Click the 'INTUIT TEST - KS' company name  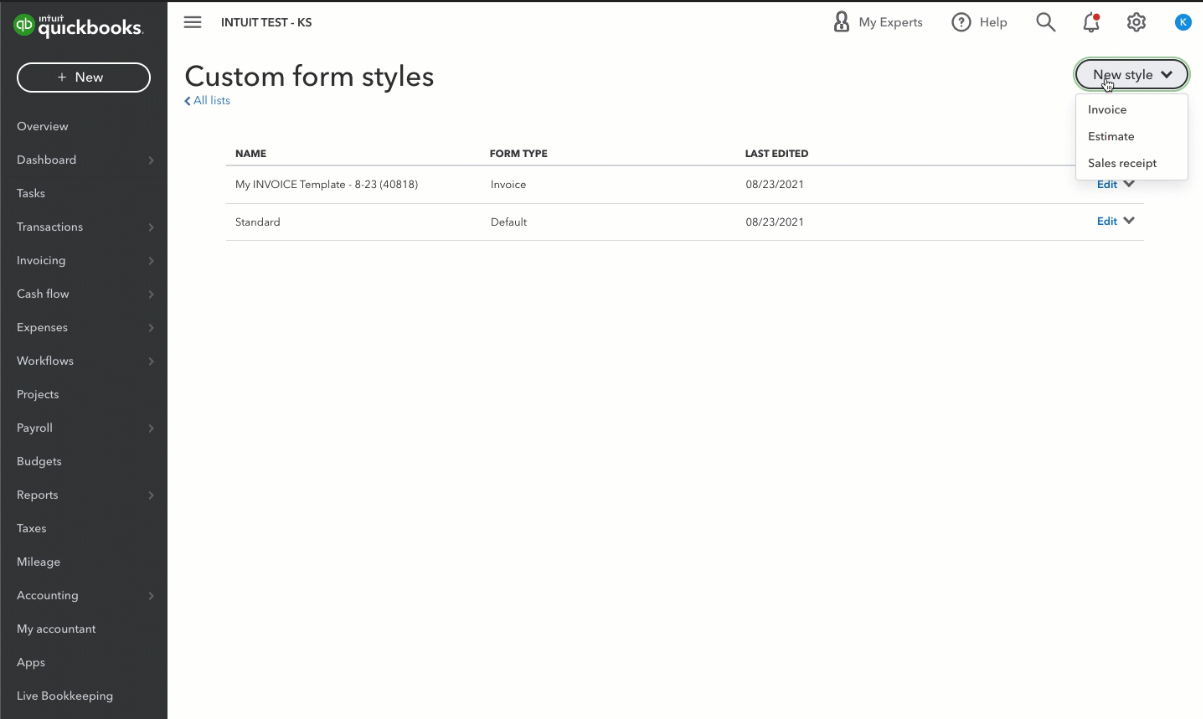(266, 22)
